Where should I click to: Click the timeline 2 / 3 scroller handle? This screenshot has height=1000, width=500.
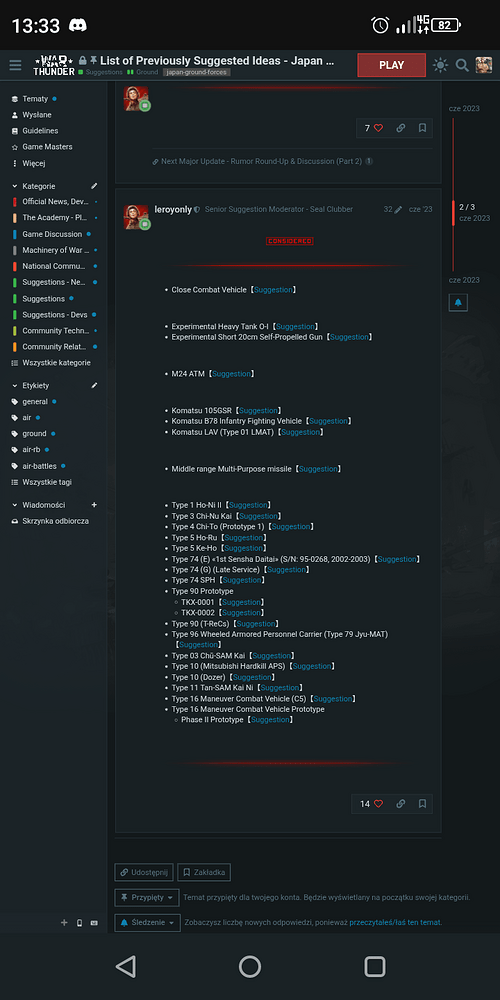[453, 212]
